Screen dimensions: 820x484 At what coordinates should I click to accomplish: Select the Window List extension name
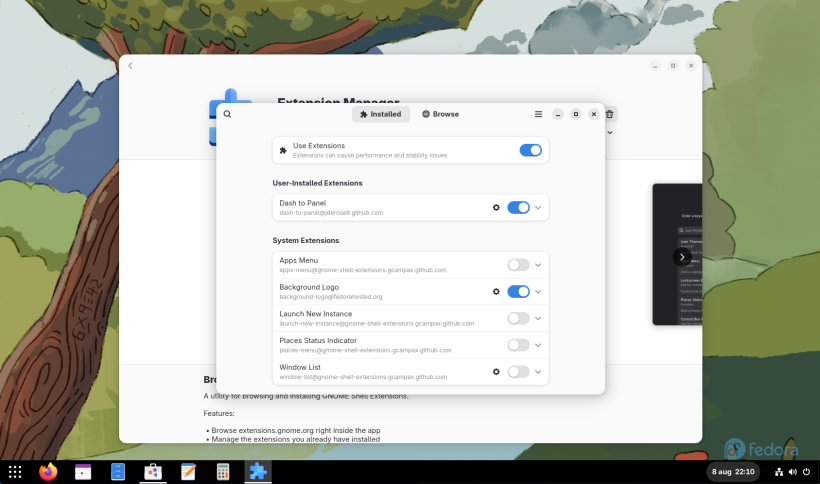(x=300, y=367)
